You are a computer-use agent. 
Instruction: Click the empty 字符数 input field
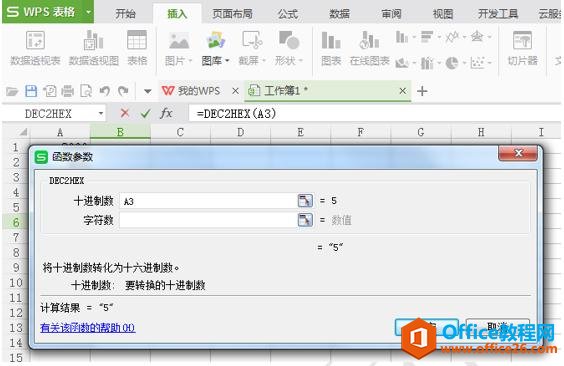tap(209, 220)
